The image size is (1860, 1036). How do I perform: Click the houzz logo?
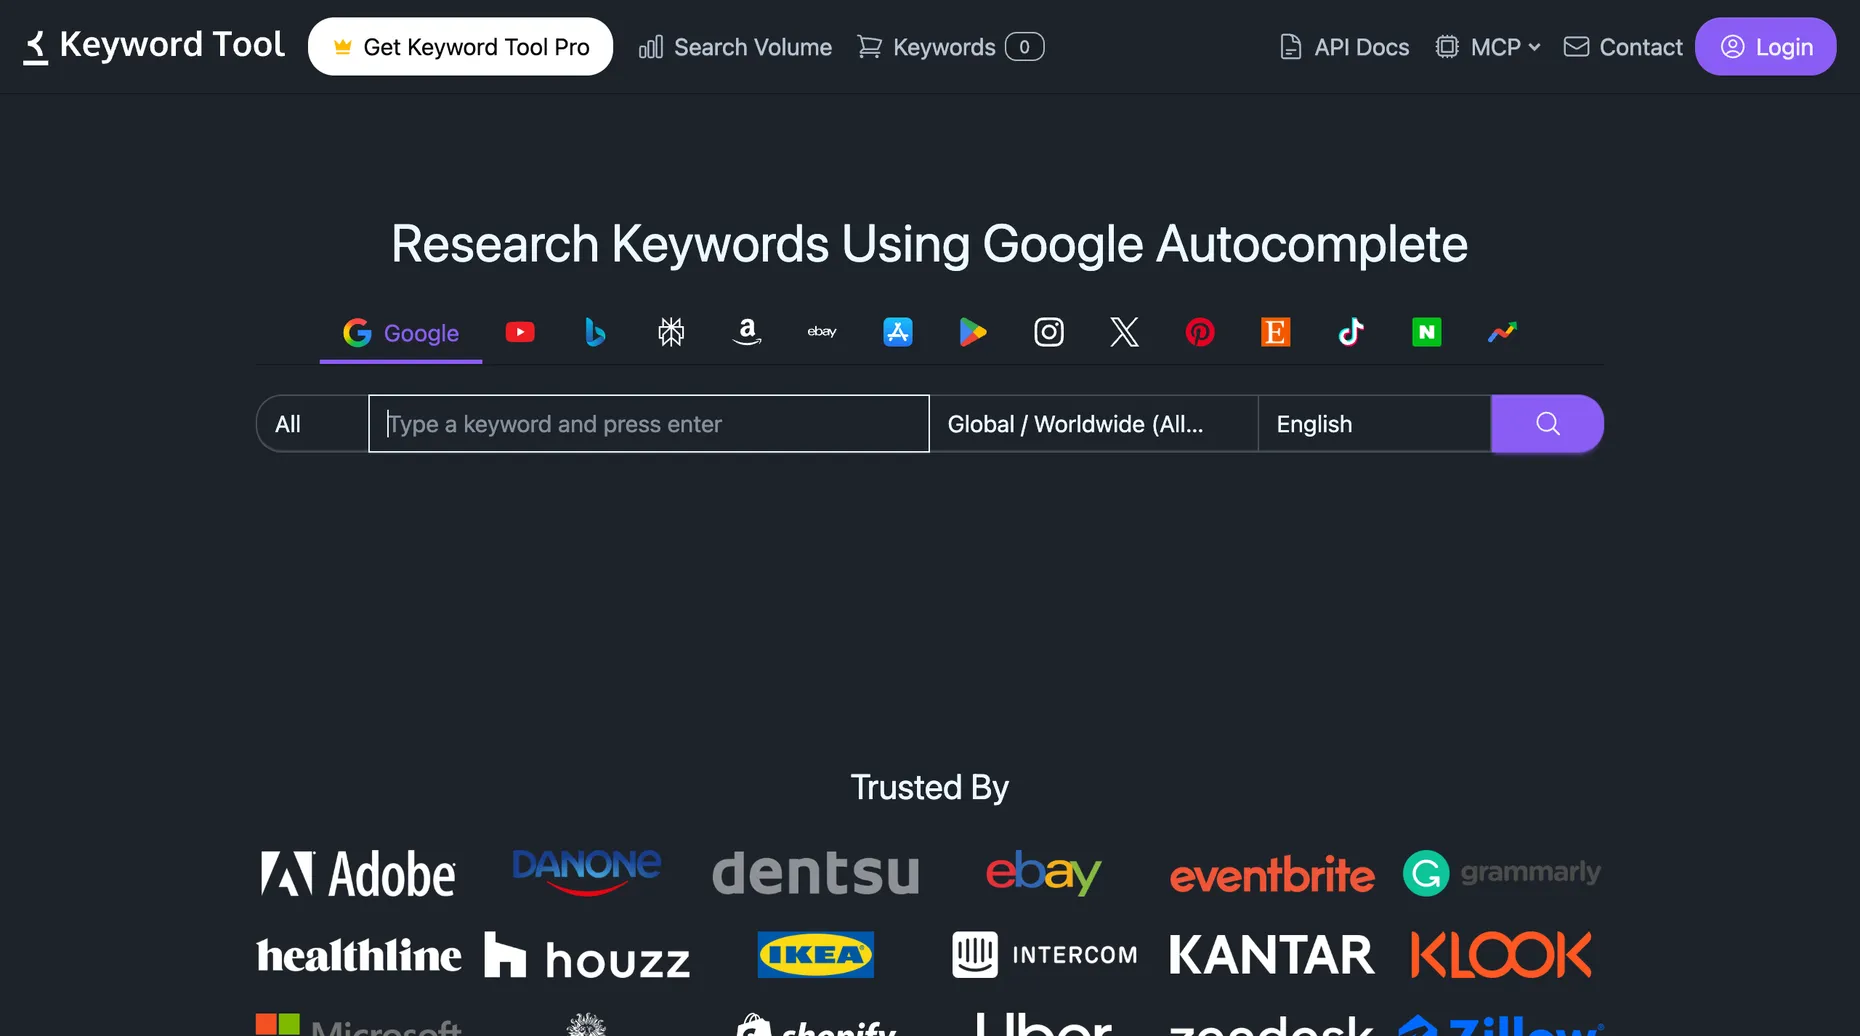tap(587, 955)
